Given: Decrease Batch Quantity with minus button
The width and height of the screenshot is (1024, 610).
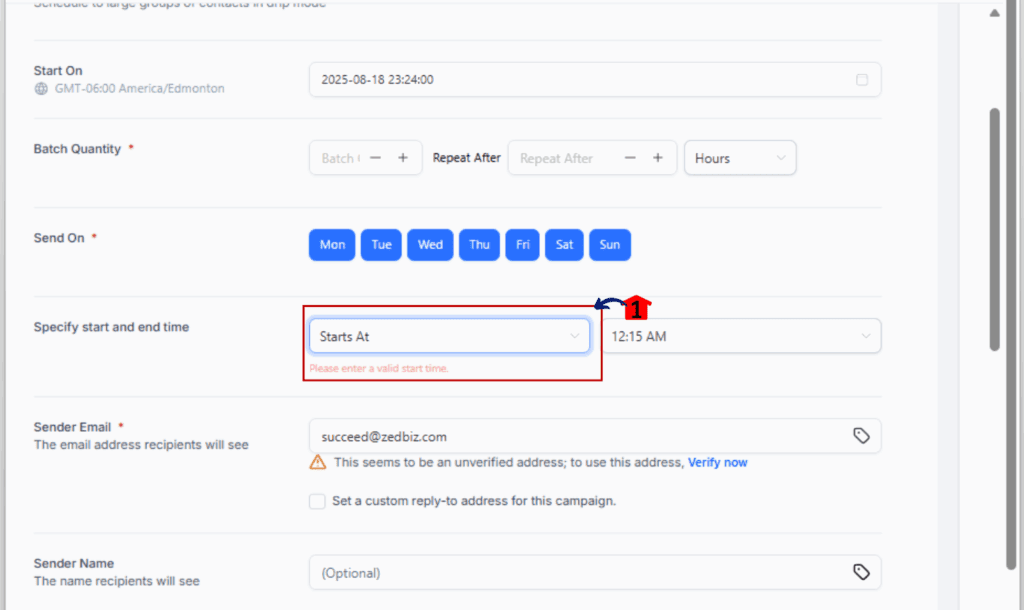Looking at the screenshot, I should pyautogui.click(x=376, y=158).
